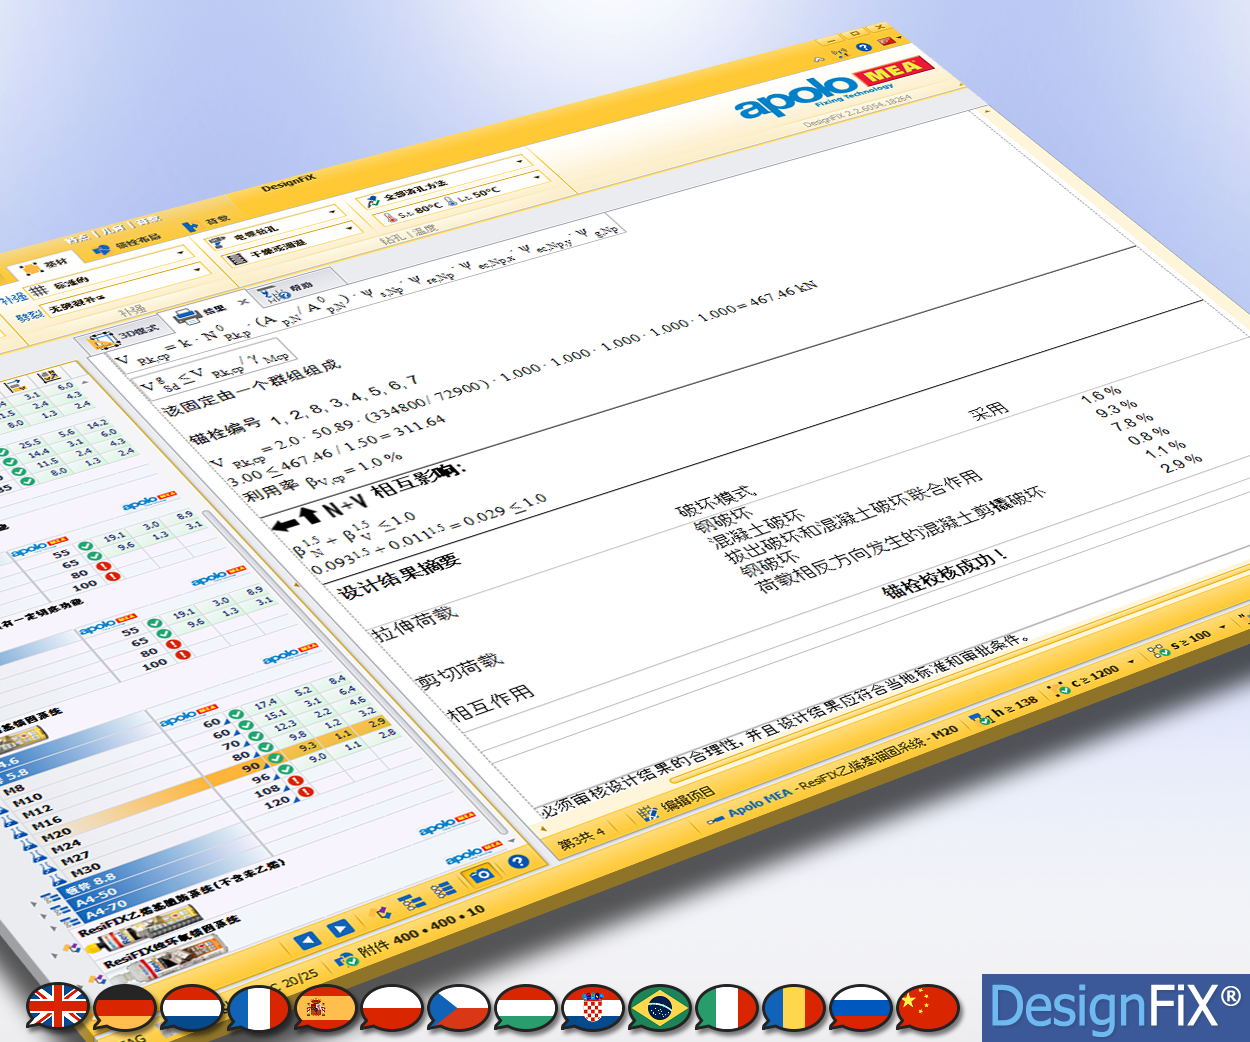The image size is (1250, 1042).
Task: Pick the Romanian flag language bubble
Action: pos(795,1008)
